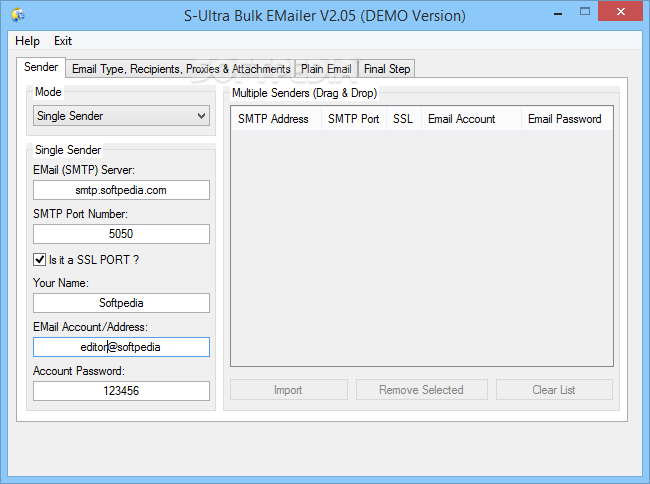
Task: Go to the Final Step tab
Action: click(387, 69)
